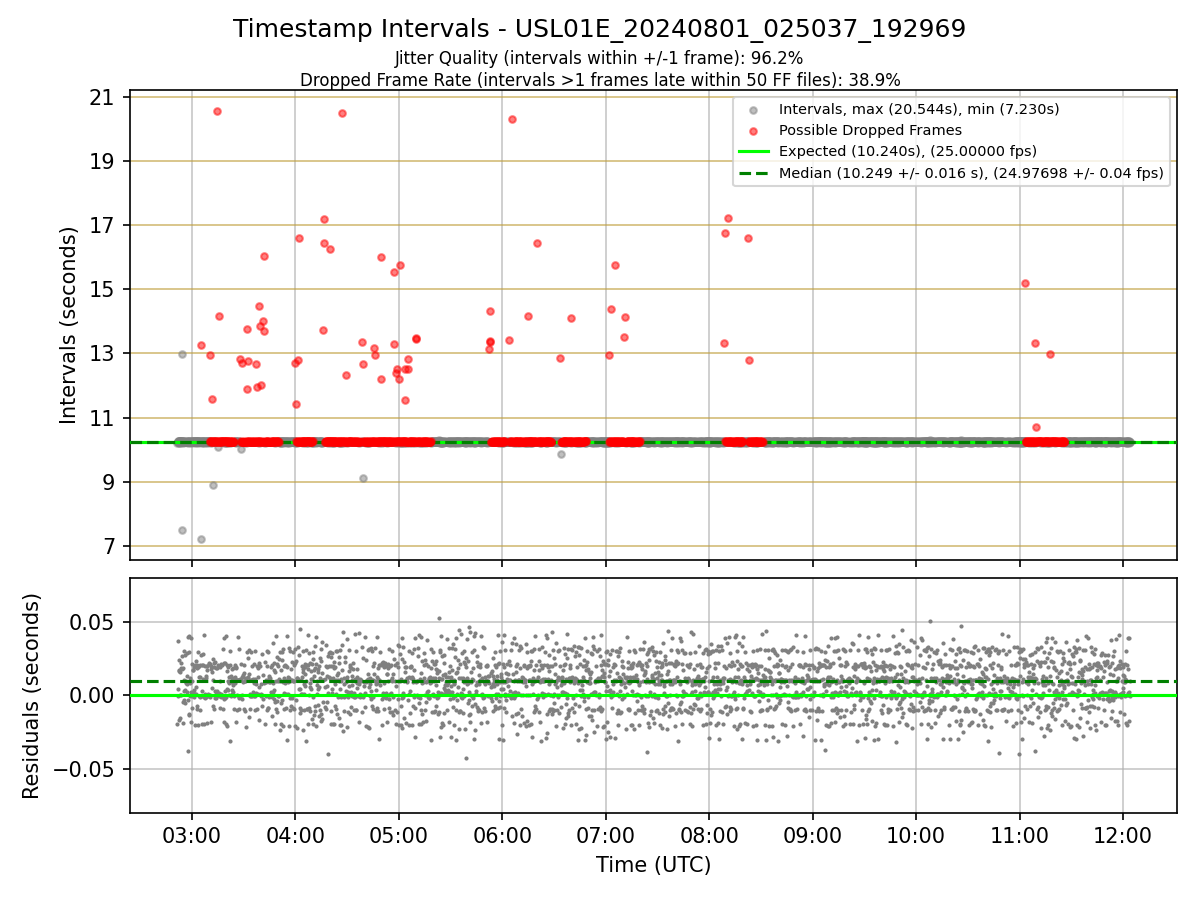Click the dashed green line sample in the legend

click(x=753, y=173)
